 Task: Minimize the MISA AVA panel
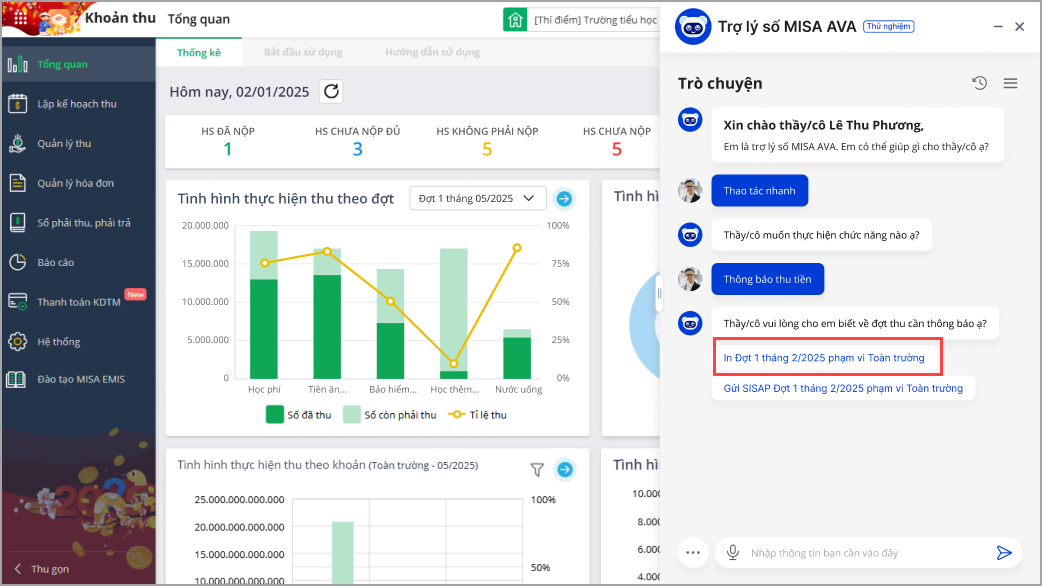pos(997,27)
